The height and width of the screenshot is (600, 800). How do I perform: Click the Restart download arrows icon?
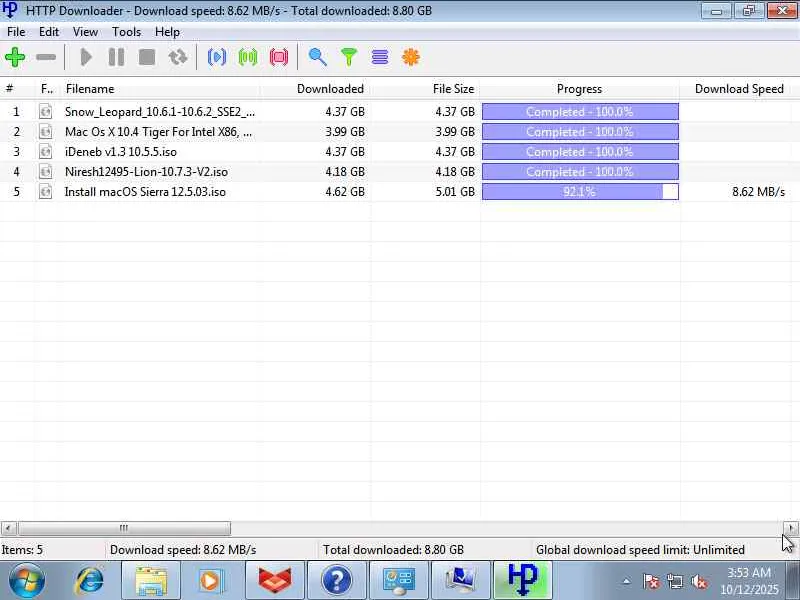(x=178, y=57)
